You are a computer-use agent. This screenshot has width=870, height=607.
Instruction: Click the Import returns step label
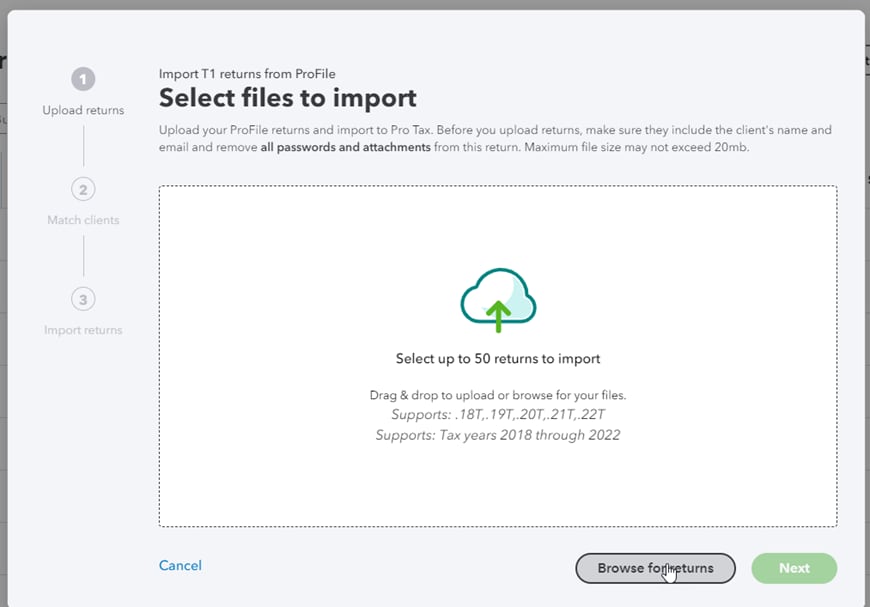click(x=83, y=330)
